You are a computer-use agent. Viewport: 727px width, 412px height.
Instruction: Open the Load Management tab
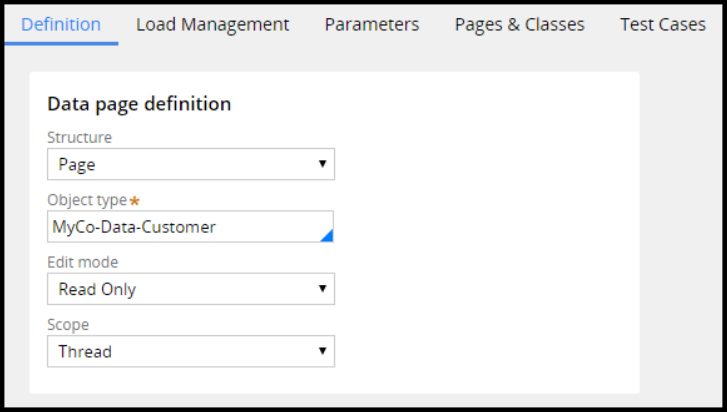pyautogui.click(x=212, y=24)
